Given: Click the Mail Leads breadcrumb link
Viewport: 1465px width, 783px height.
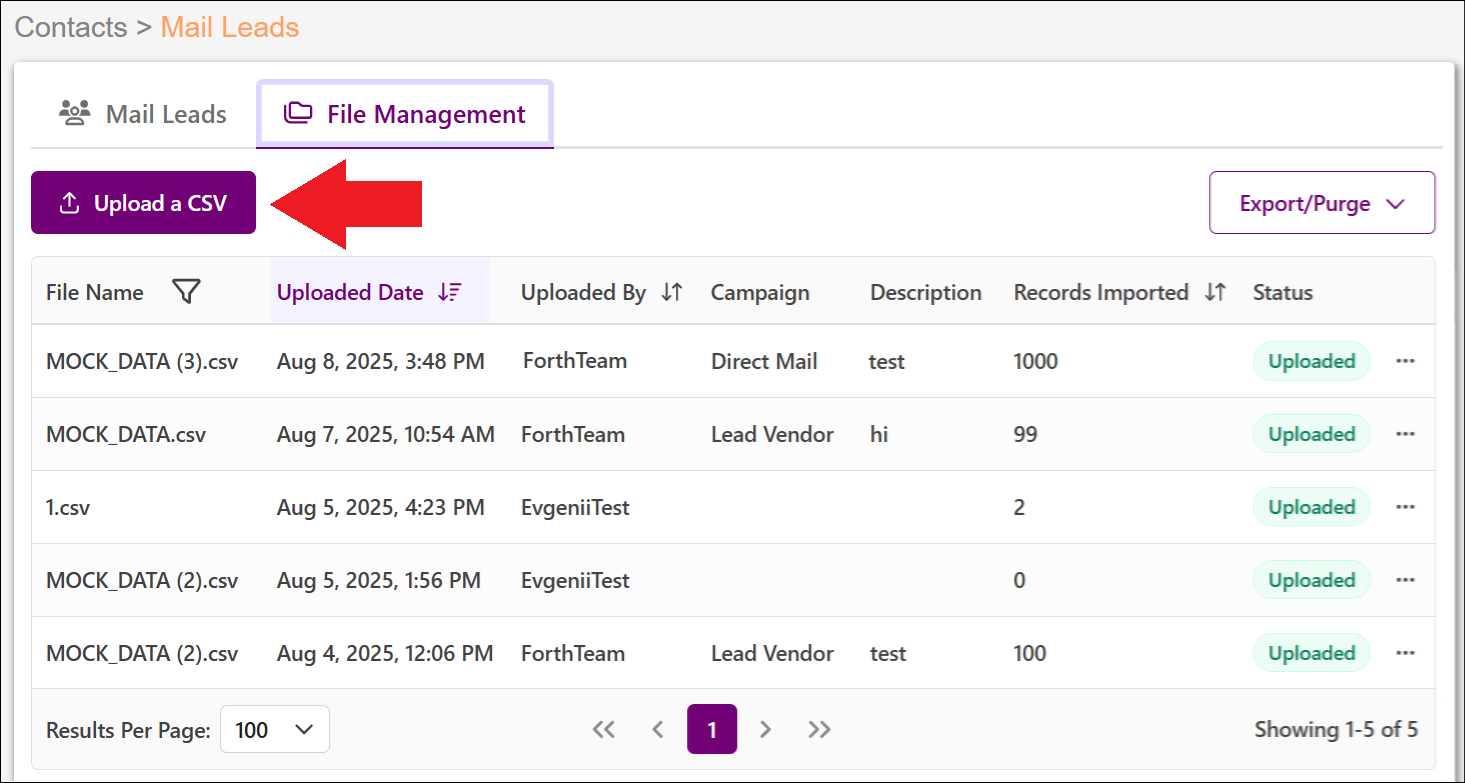Looking at the screenshot, I should click(x=230, y=27).
